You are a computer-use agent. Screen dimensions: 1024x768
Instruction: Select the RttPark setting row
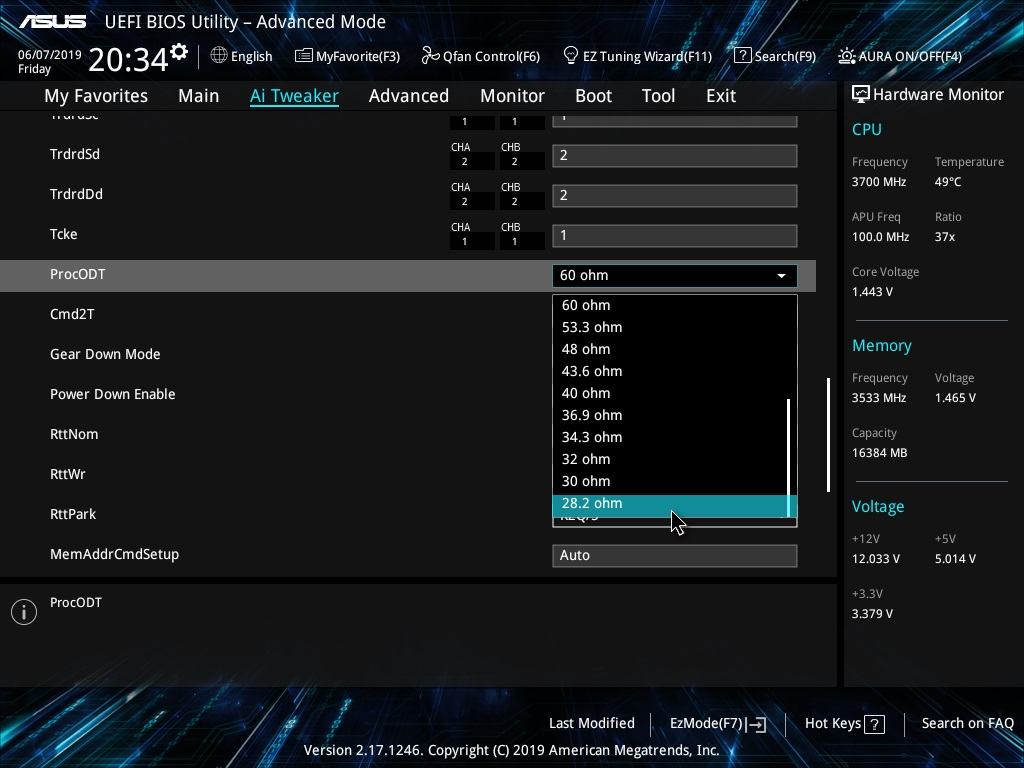point(72,514)
